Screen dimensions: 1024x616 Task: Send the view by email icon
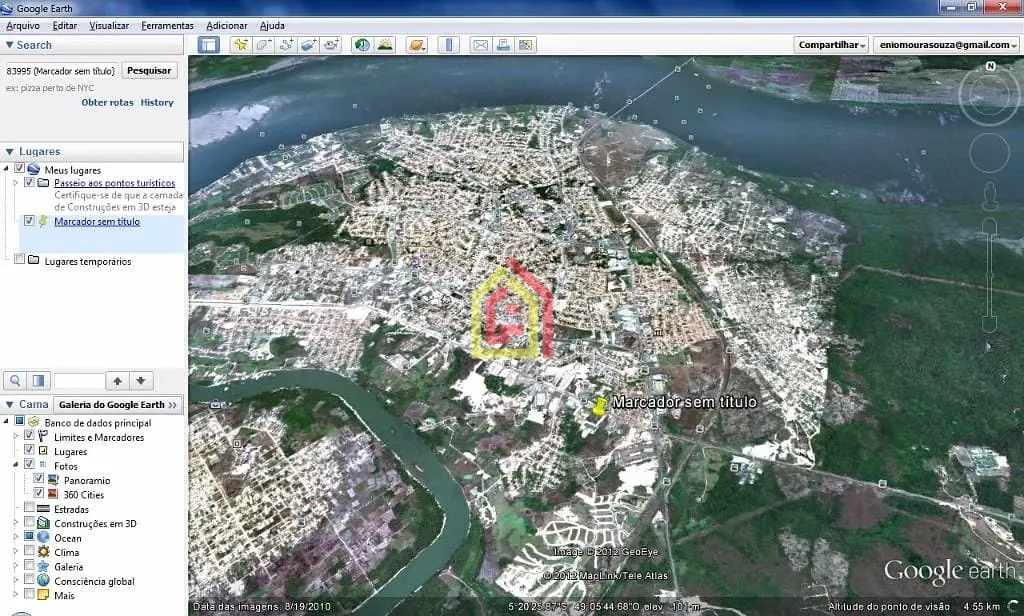coord(480,44)
